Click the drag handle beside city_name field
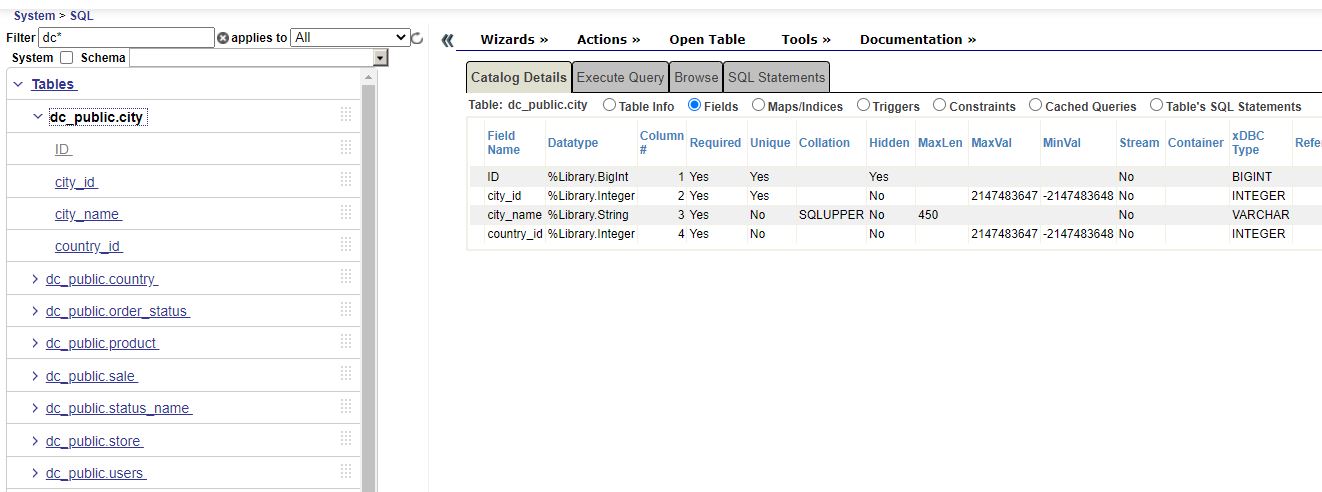This screenshot has width=1322, height=492. 346,212
